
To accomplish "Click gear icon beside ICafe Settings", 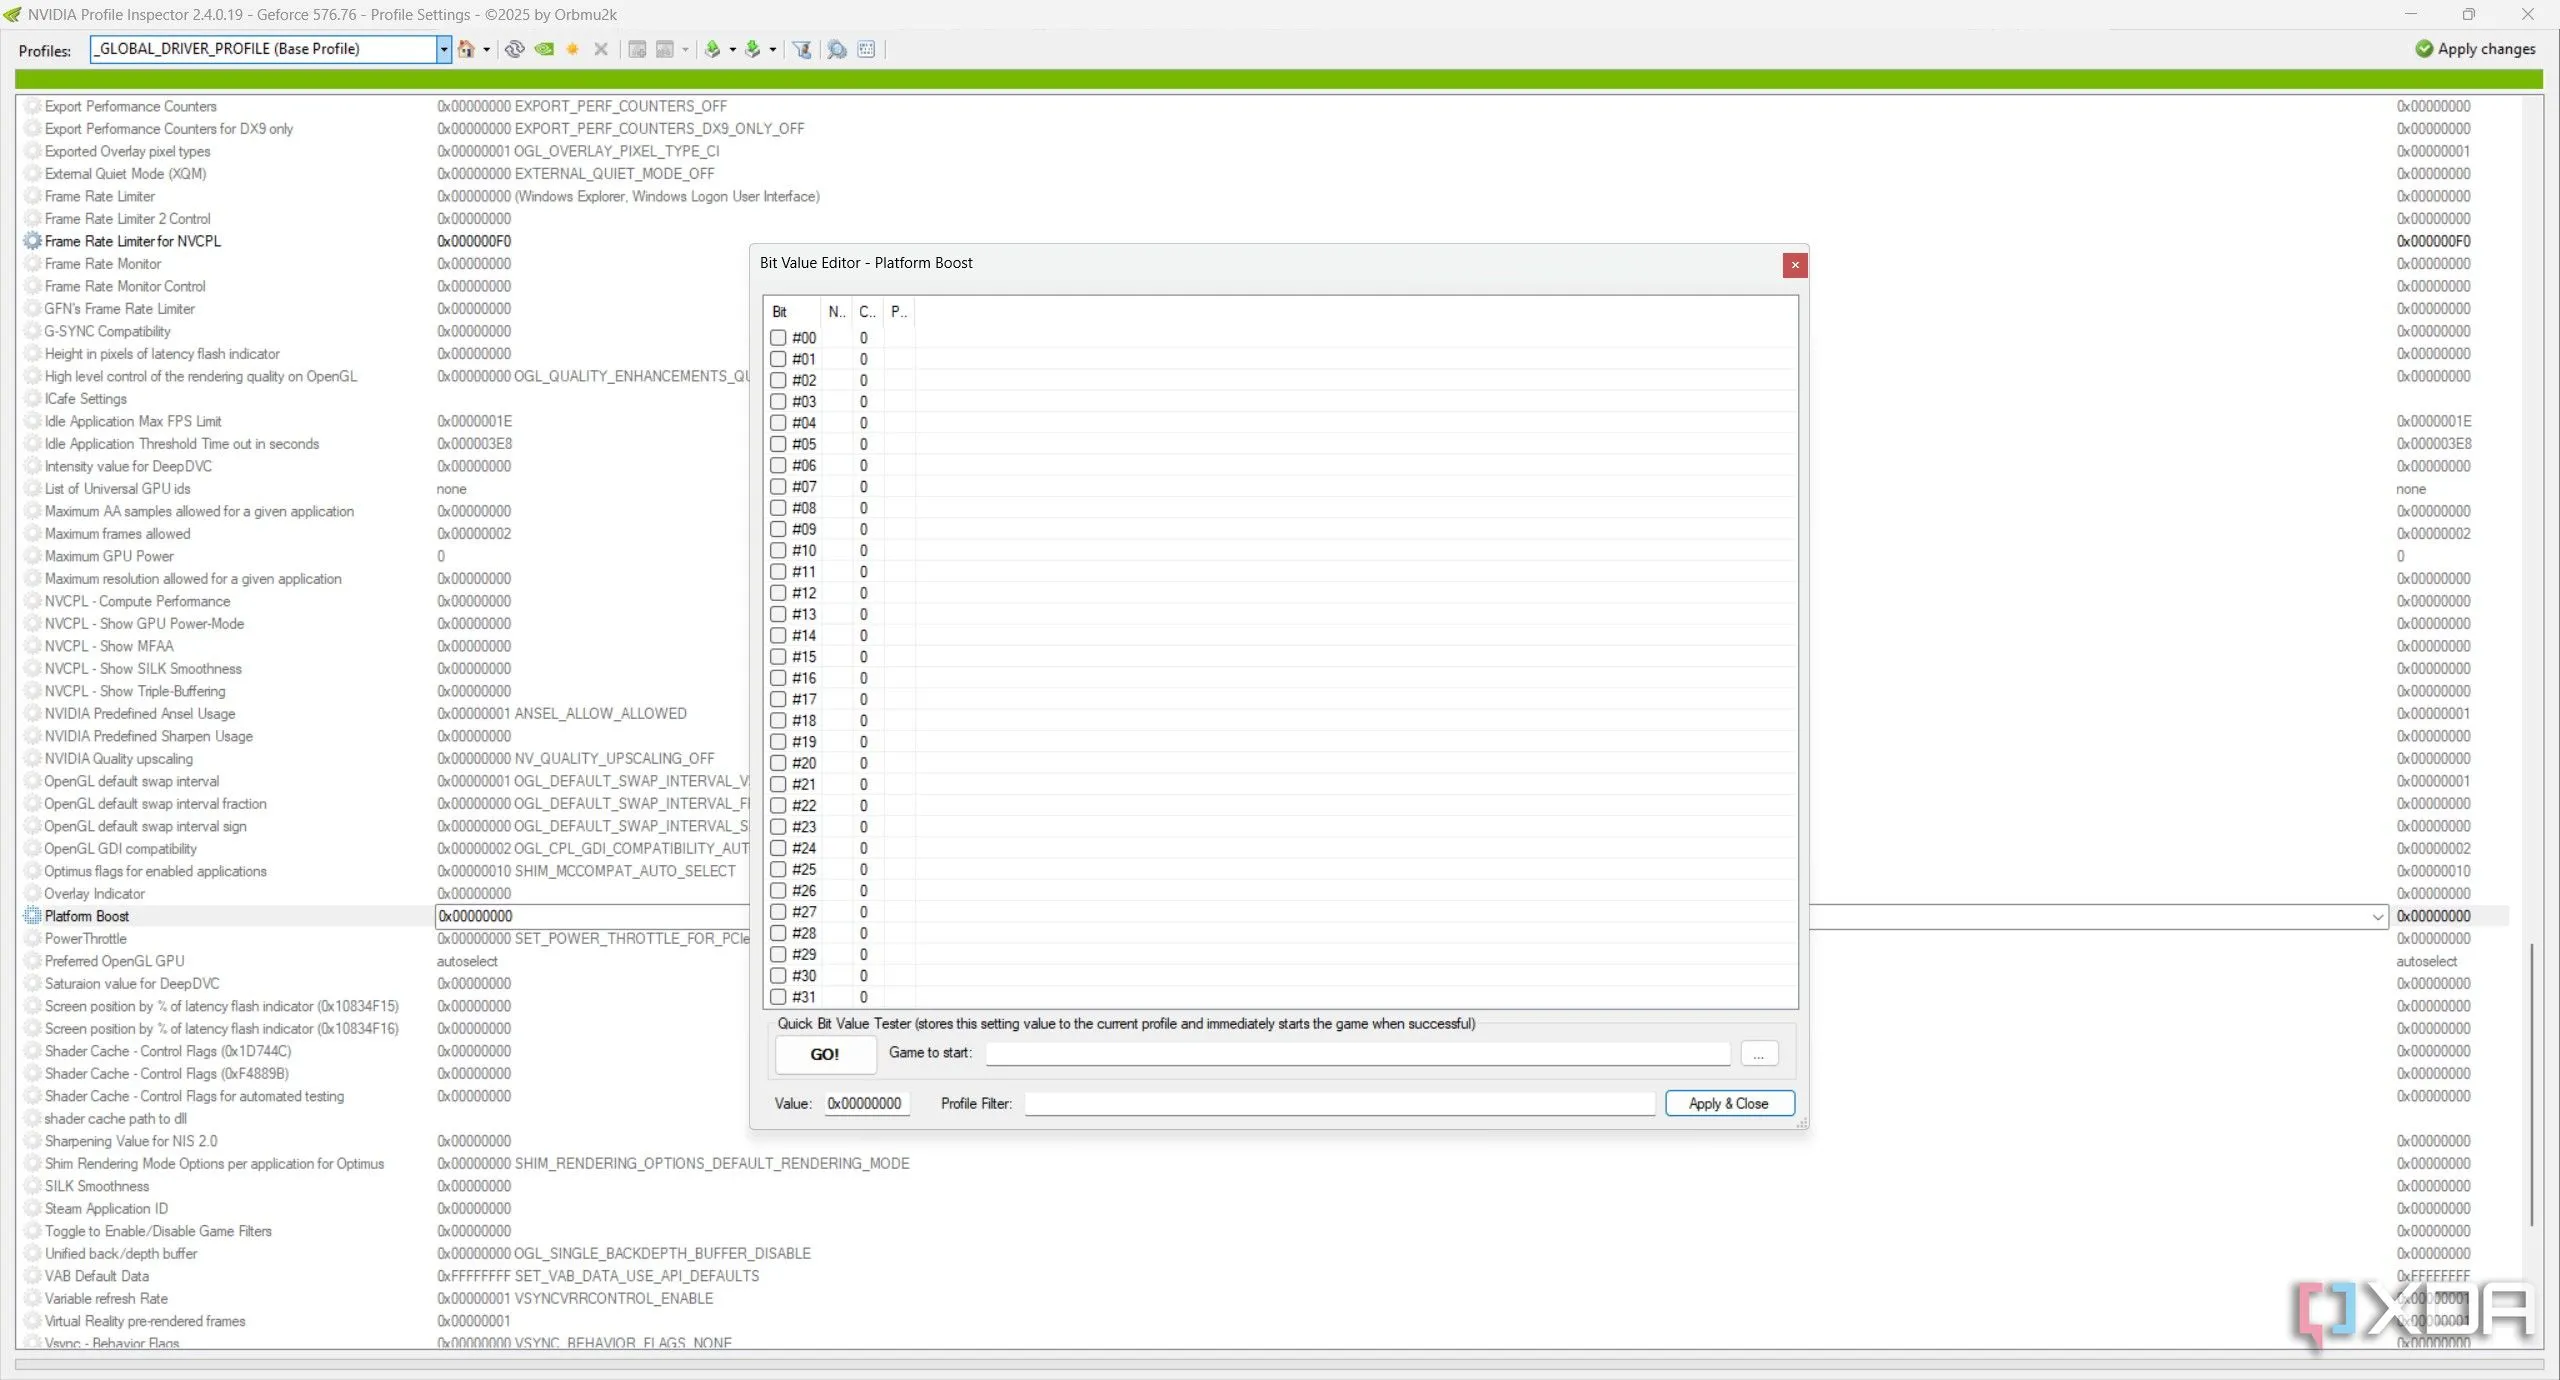I will pyautogui.click(x=32, y=399).
